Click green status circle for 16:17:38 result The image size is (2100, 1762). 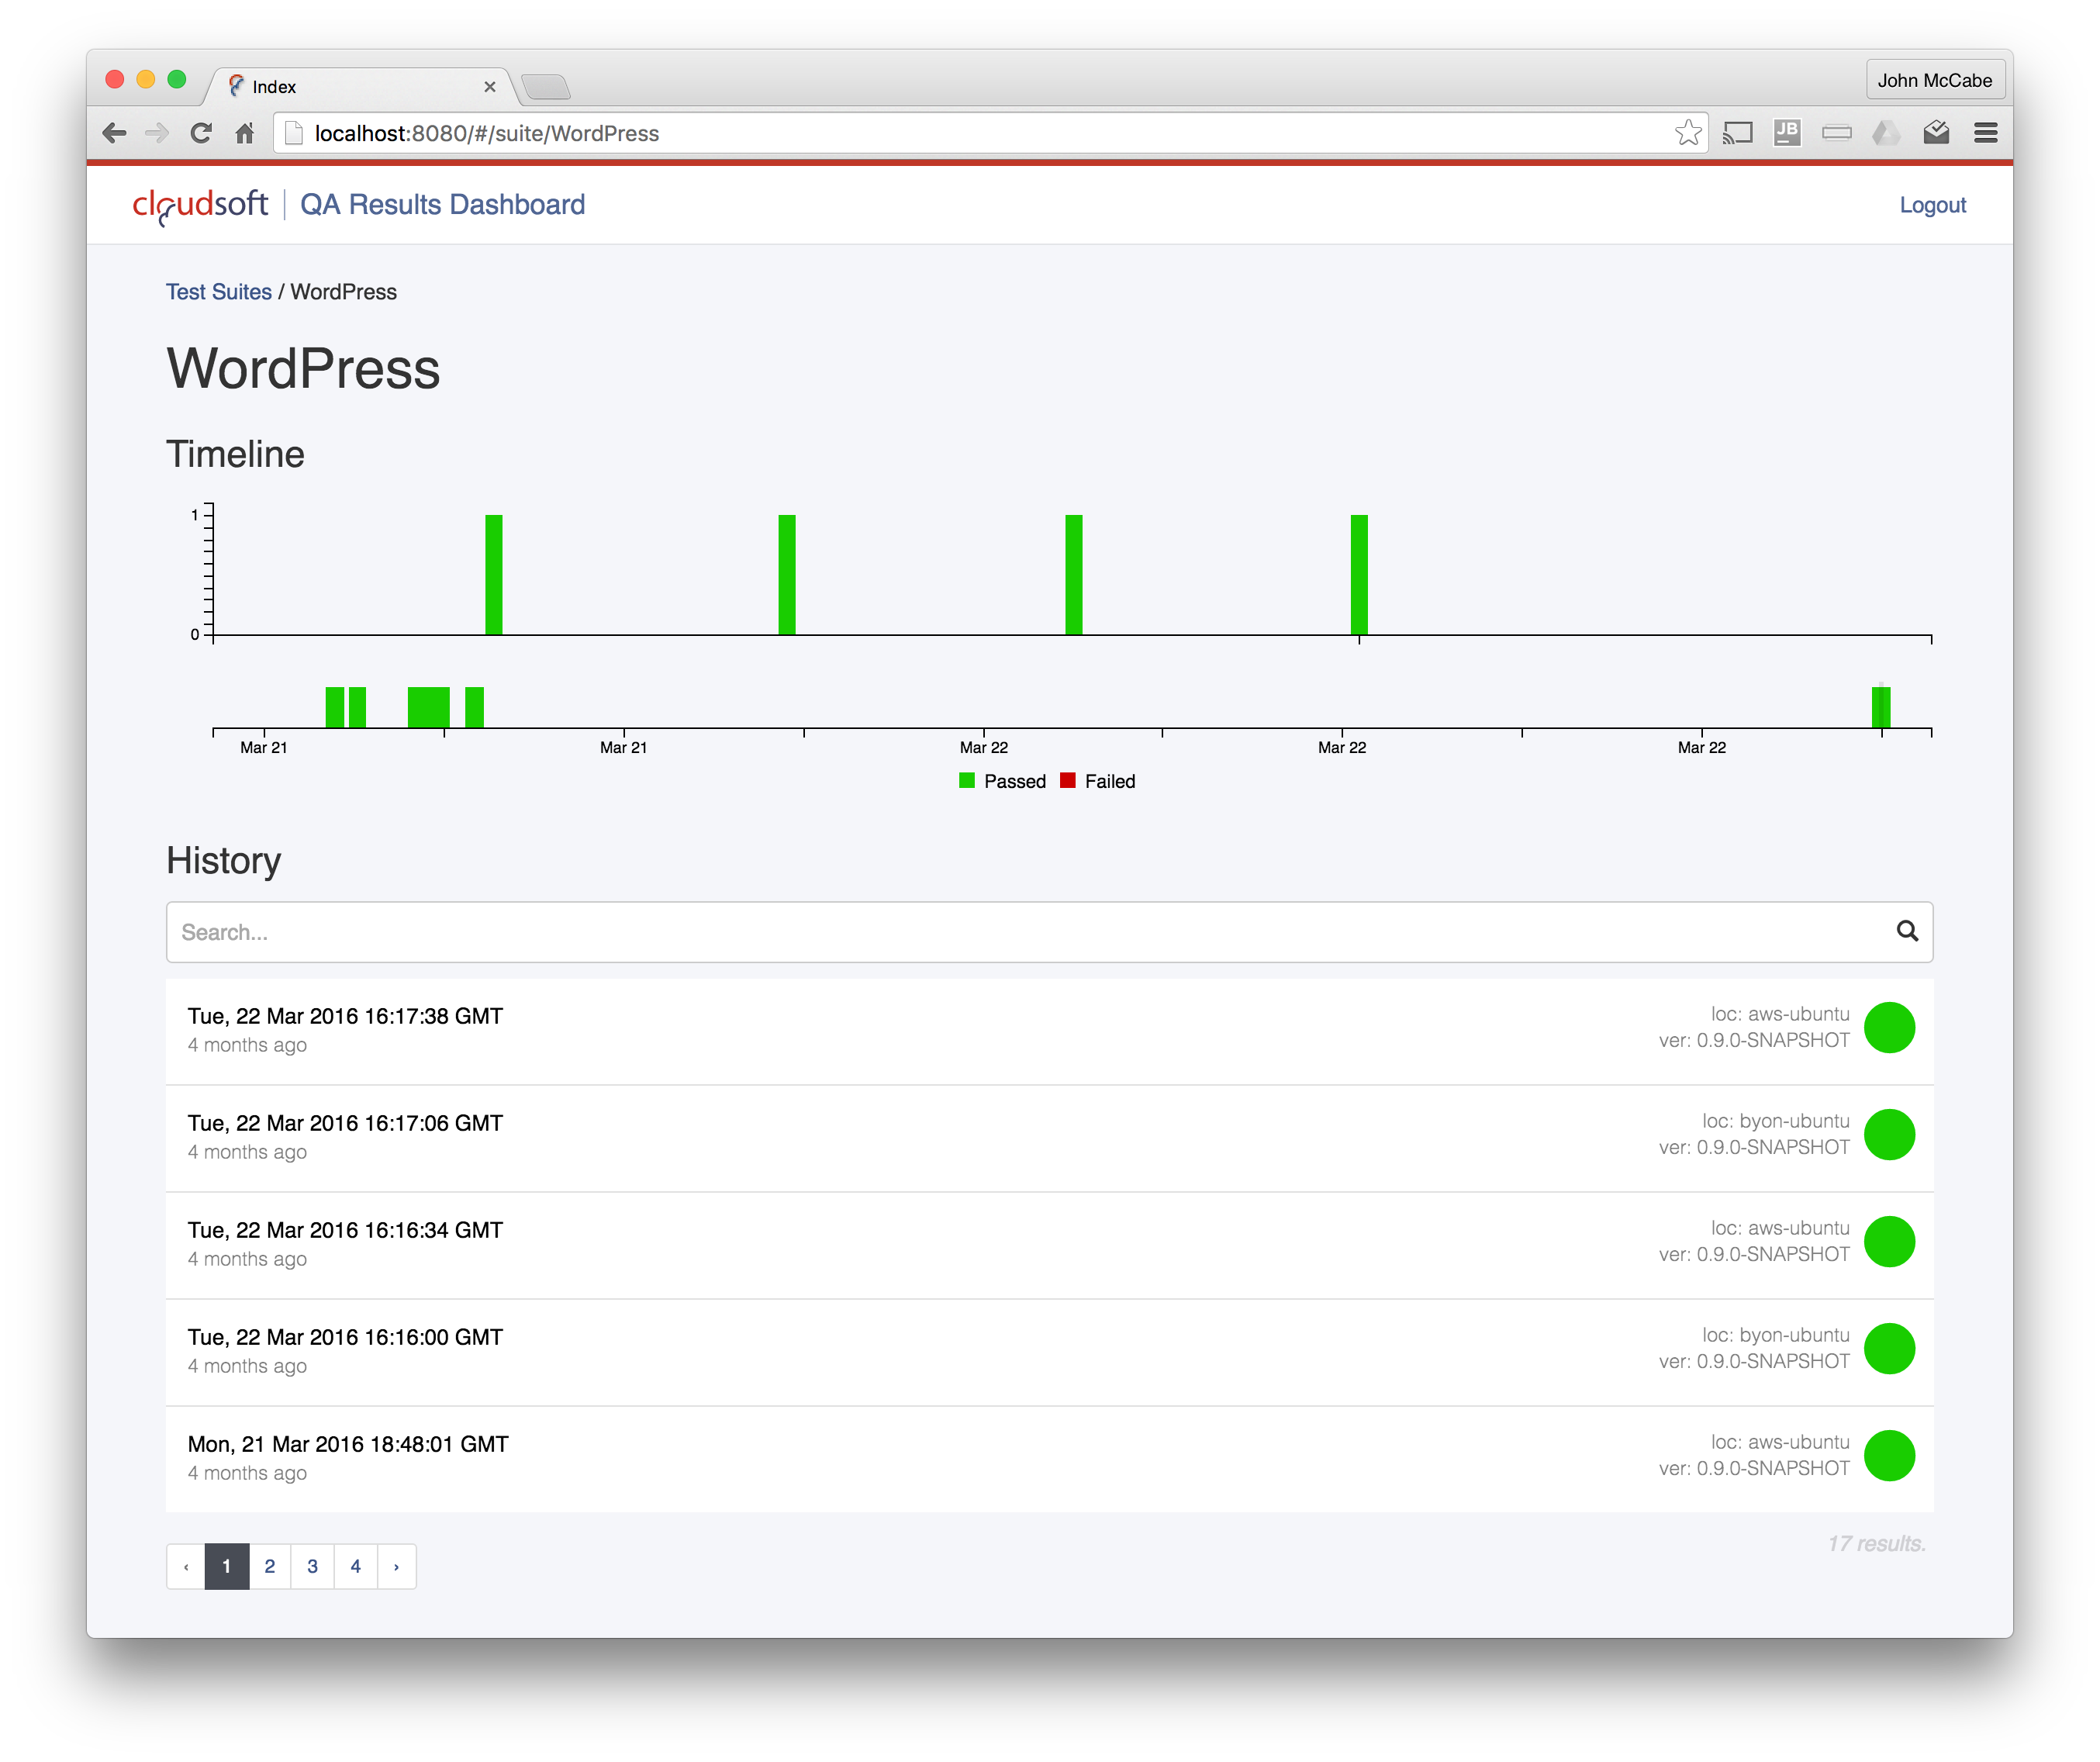(x=1889, y=1027)
